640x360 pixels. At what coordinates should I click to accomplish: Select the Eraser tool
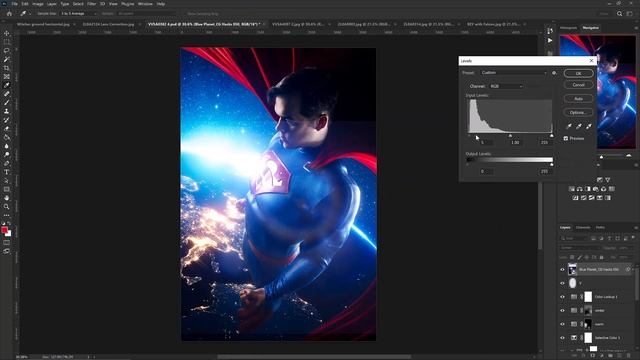click(7, 129)
